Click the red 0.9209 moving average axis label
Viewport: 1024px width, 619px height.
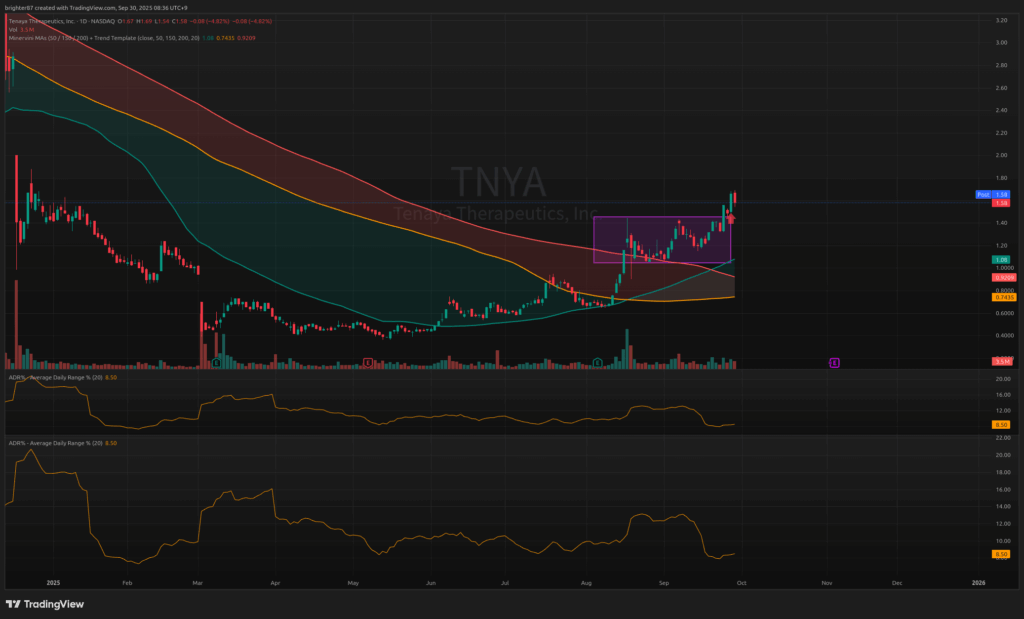pos(1004,278)
